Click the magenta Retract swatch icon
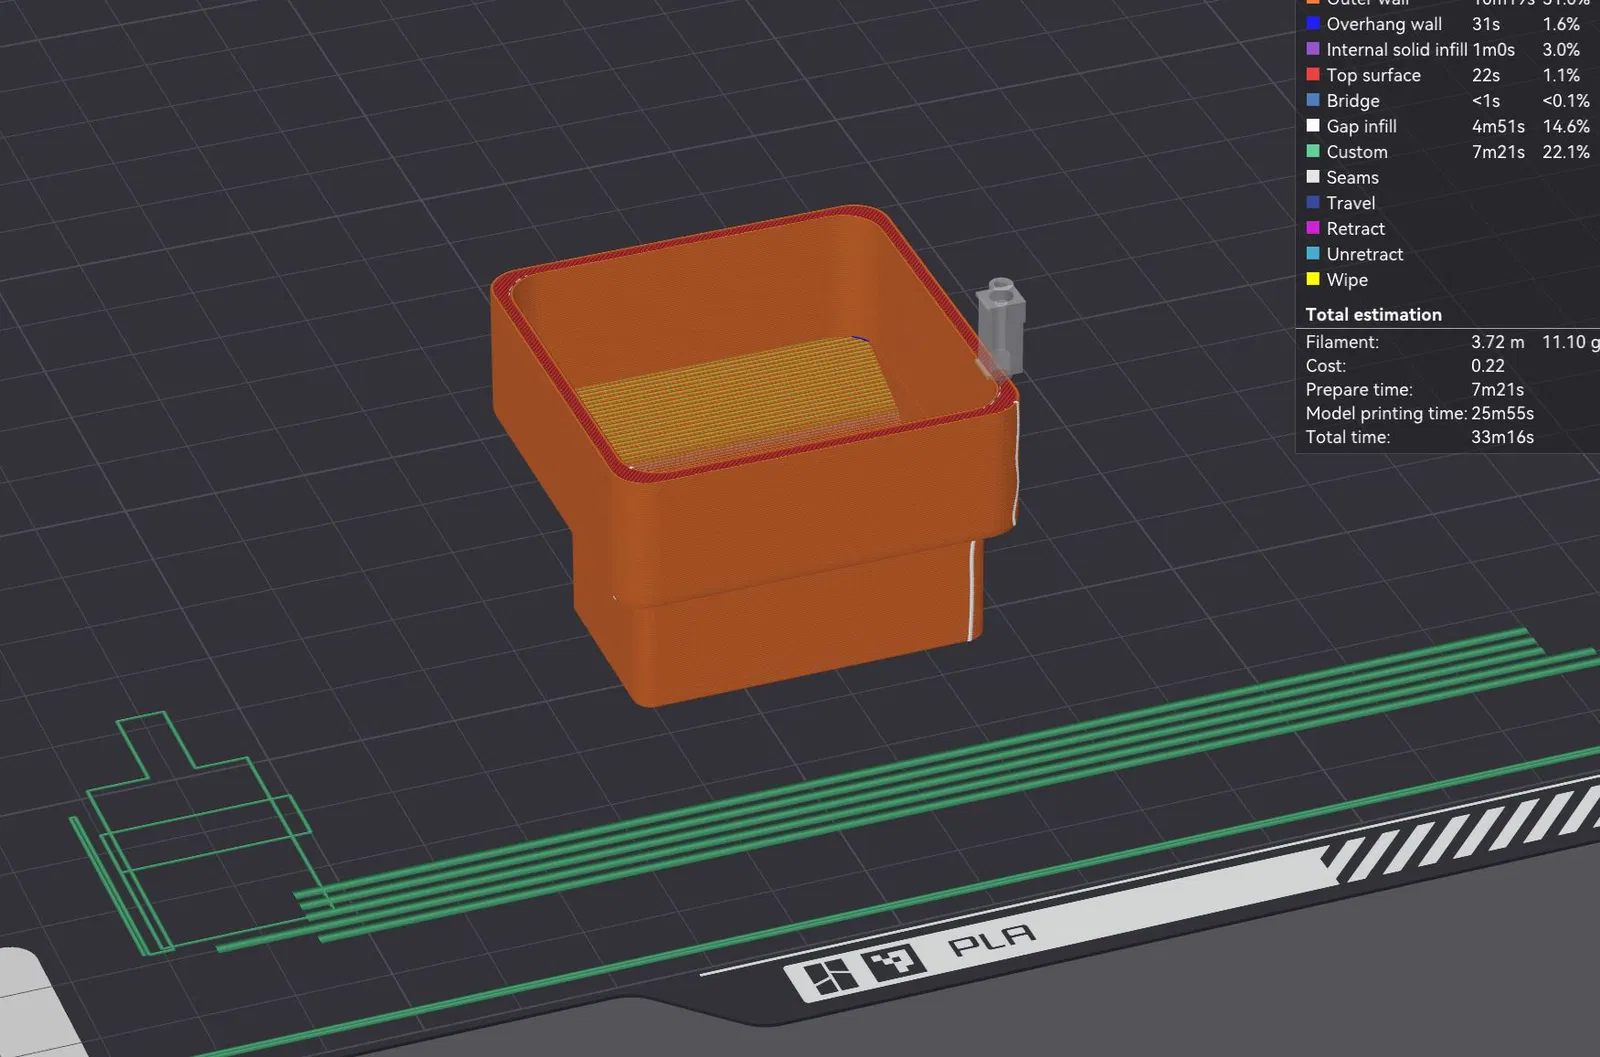This screenshot has height=1057, width=1600. 1313,228
